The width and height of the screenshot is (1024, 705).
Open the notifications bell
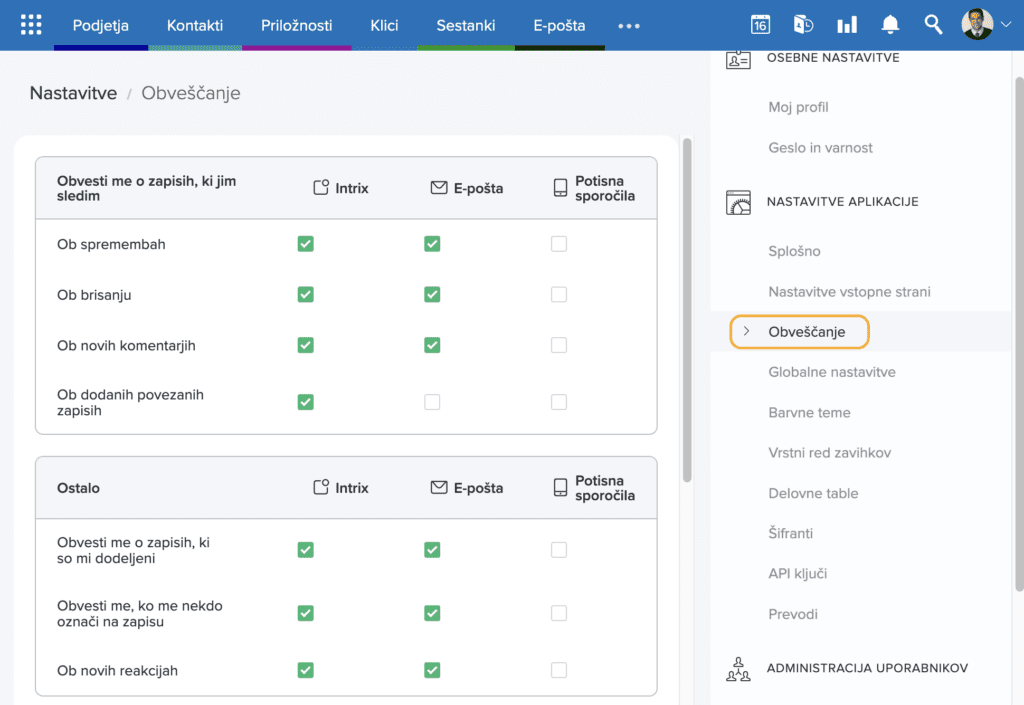click(x=890, y=25)
